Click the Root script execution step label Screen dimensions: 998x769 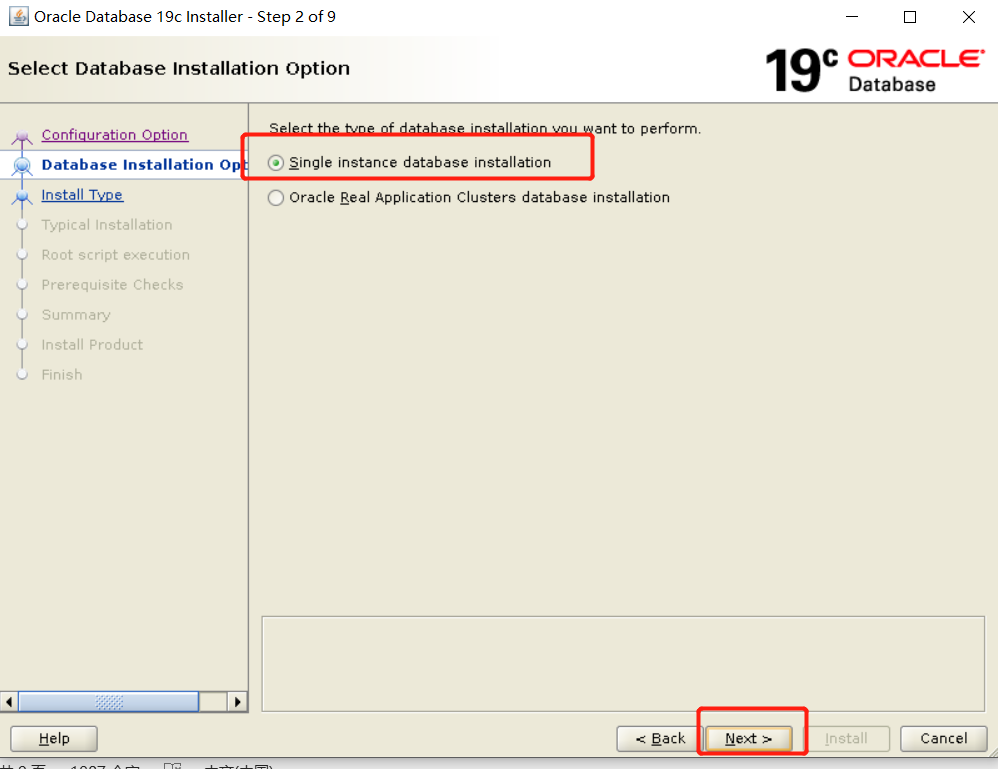115,255
